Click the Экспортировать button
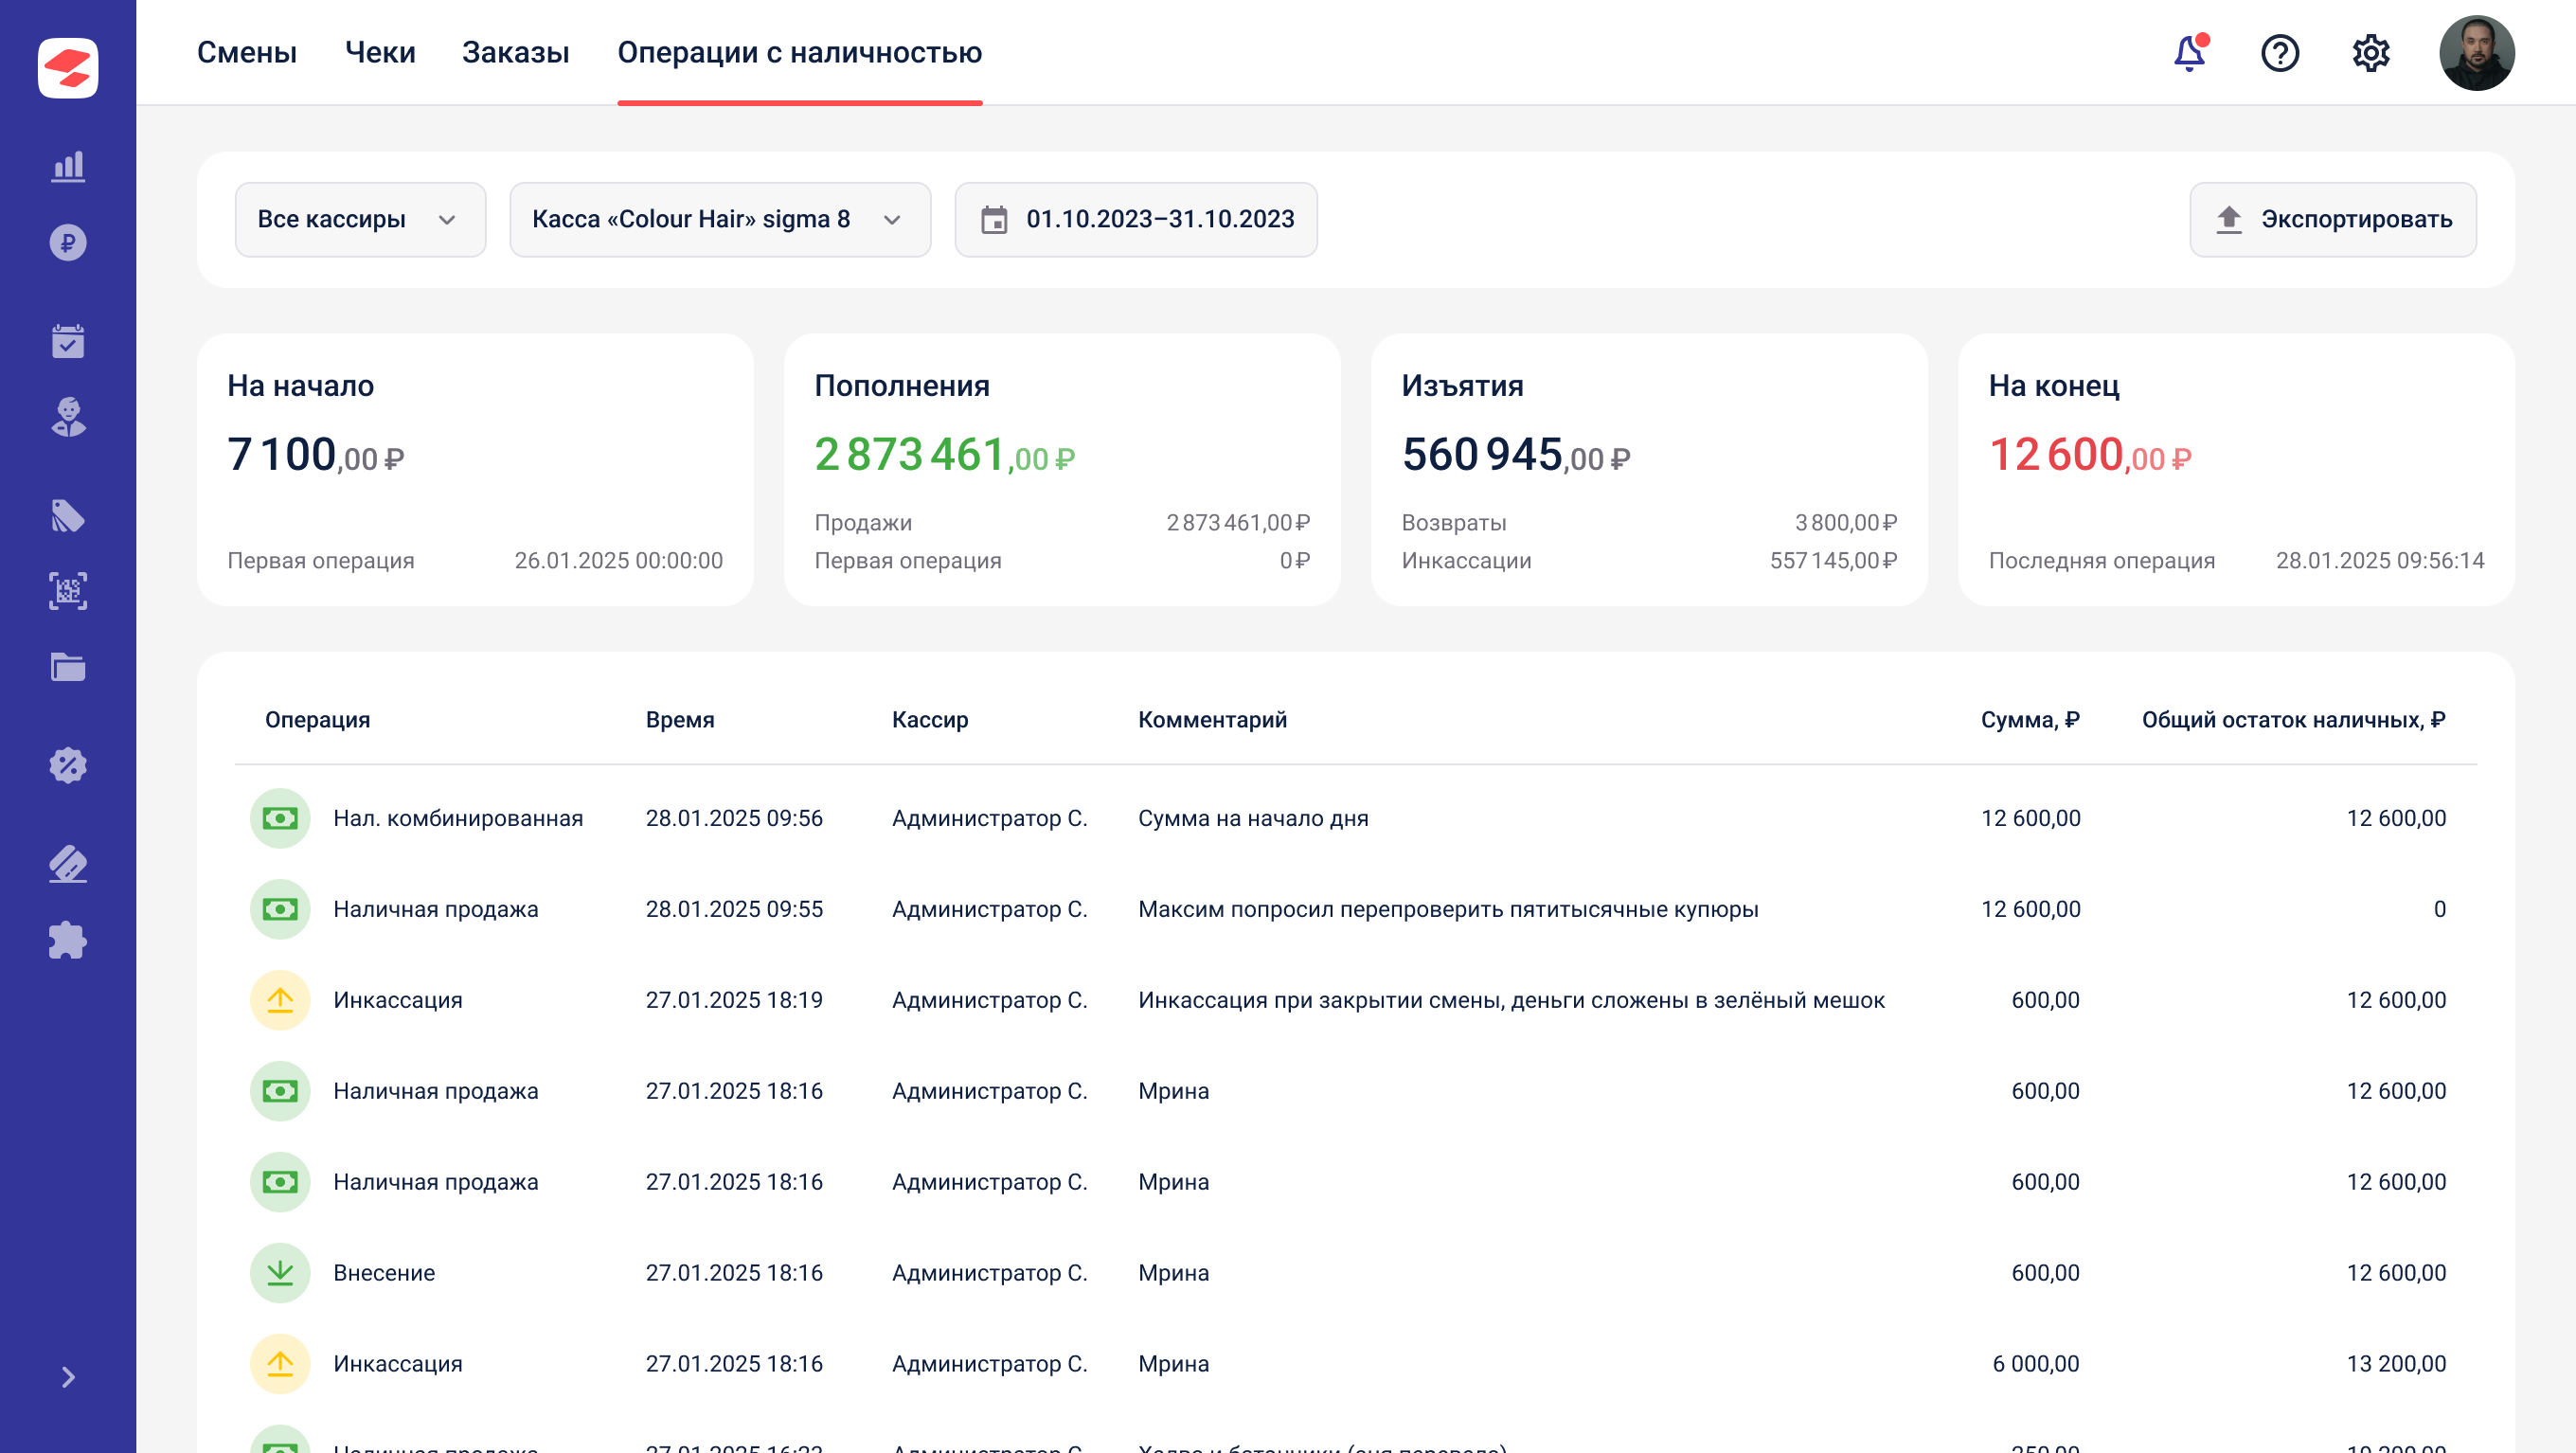Image resolution: width=2576 pixels, height=1453 pixels. click(2332, 219)
